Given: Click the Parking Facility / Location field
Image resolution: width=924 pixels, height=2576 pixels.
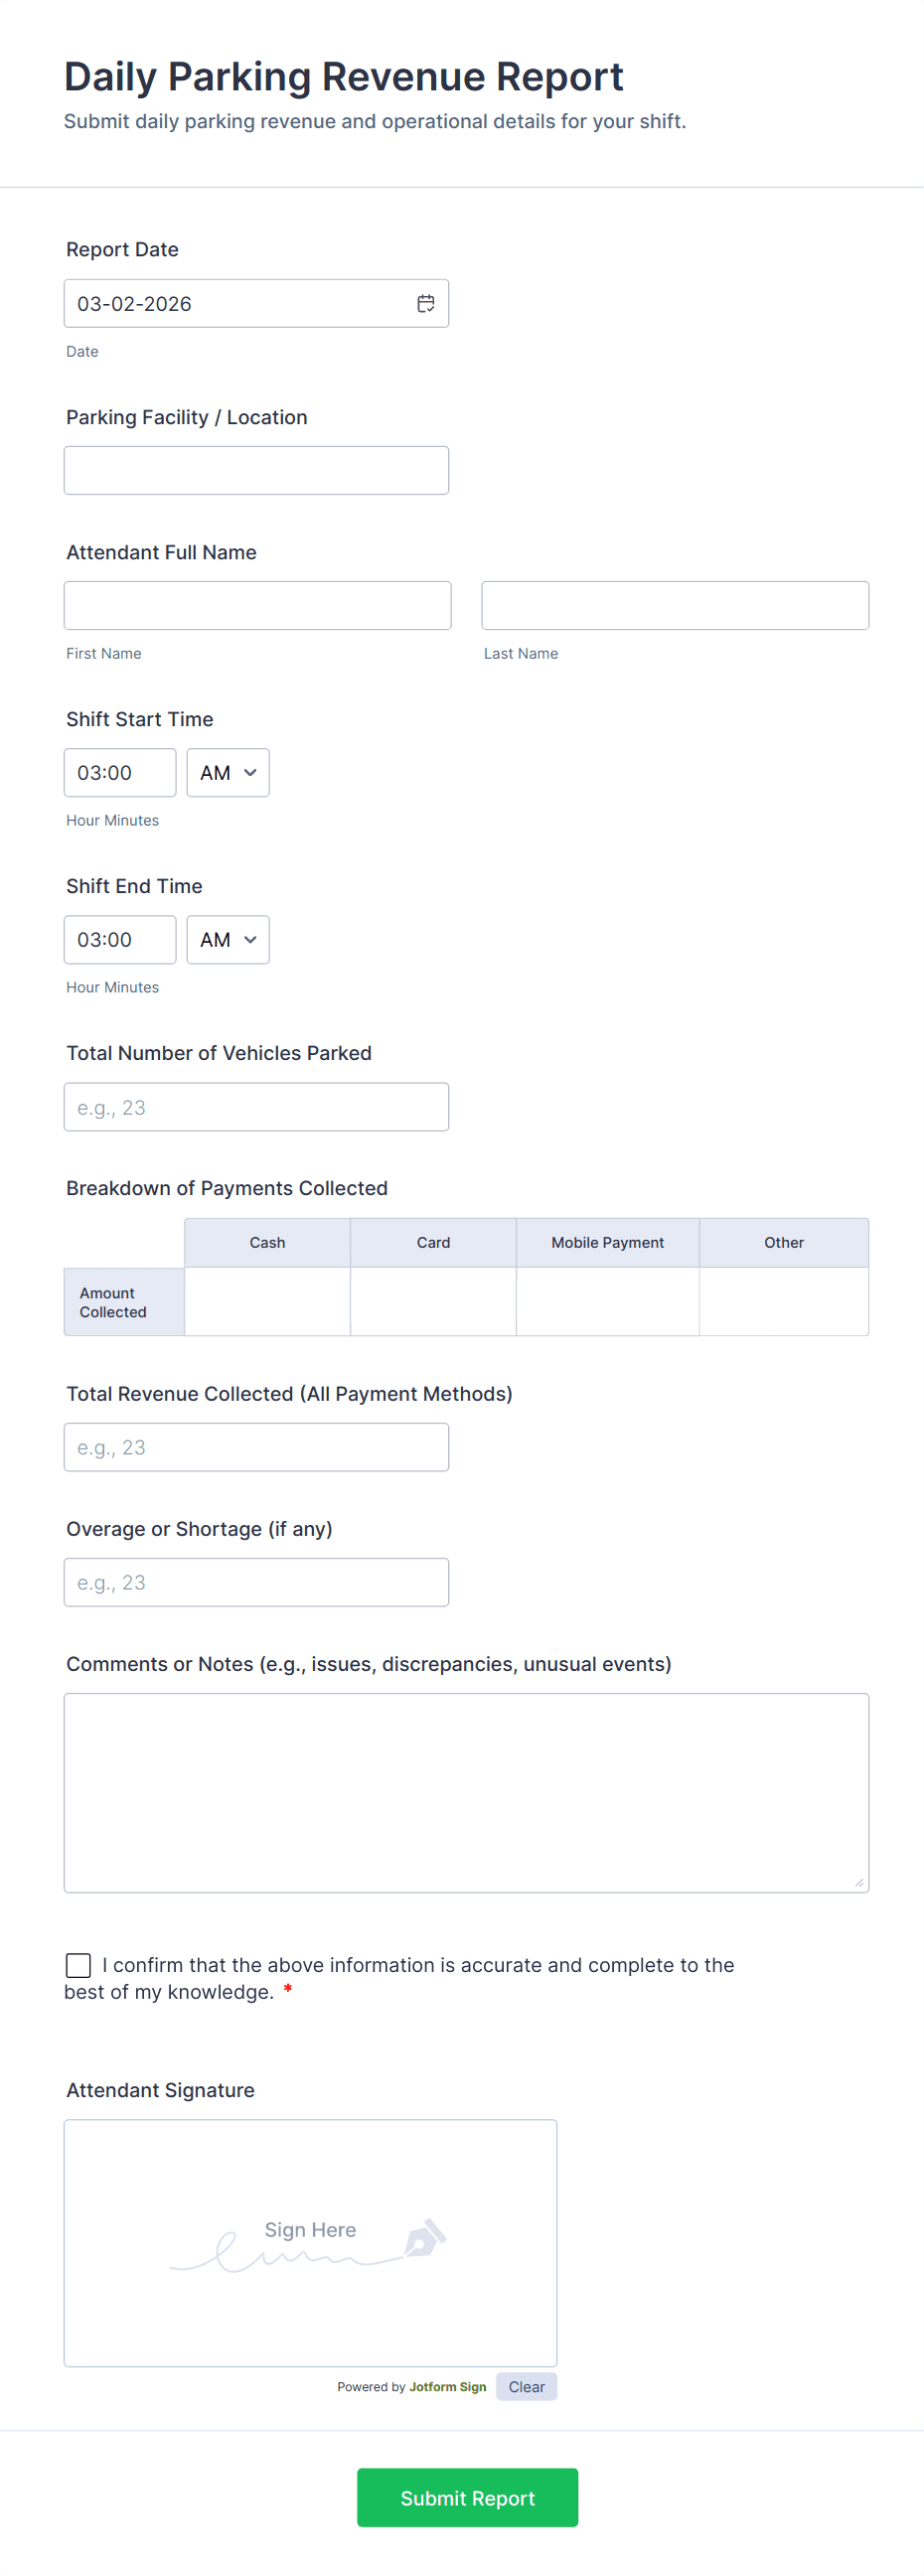Looking at the screenshot, I should [256, 471].
